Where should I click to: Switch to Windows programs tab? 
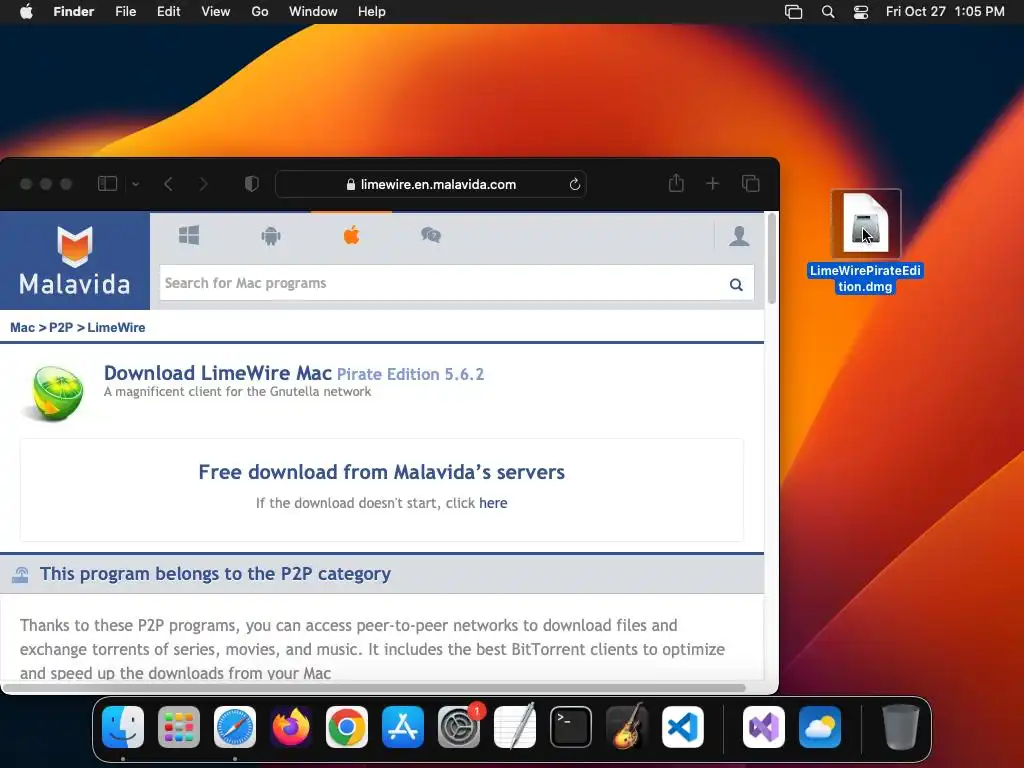[189, 235]
